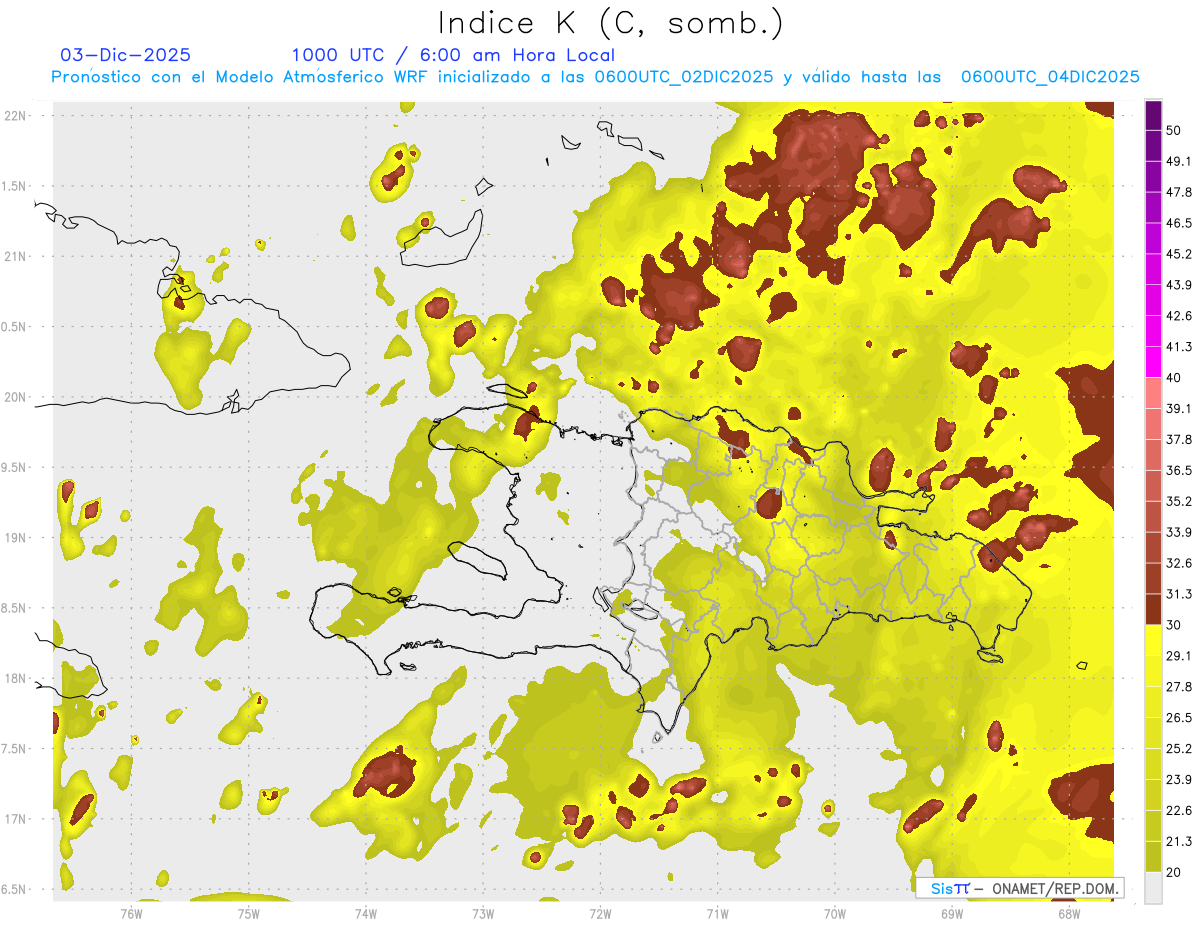Click the '35.2' color scale label
This screenshot has width=1200, height=927.
[1178, 501]
